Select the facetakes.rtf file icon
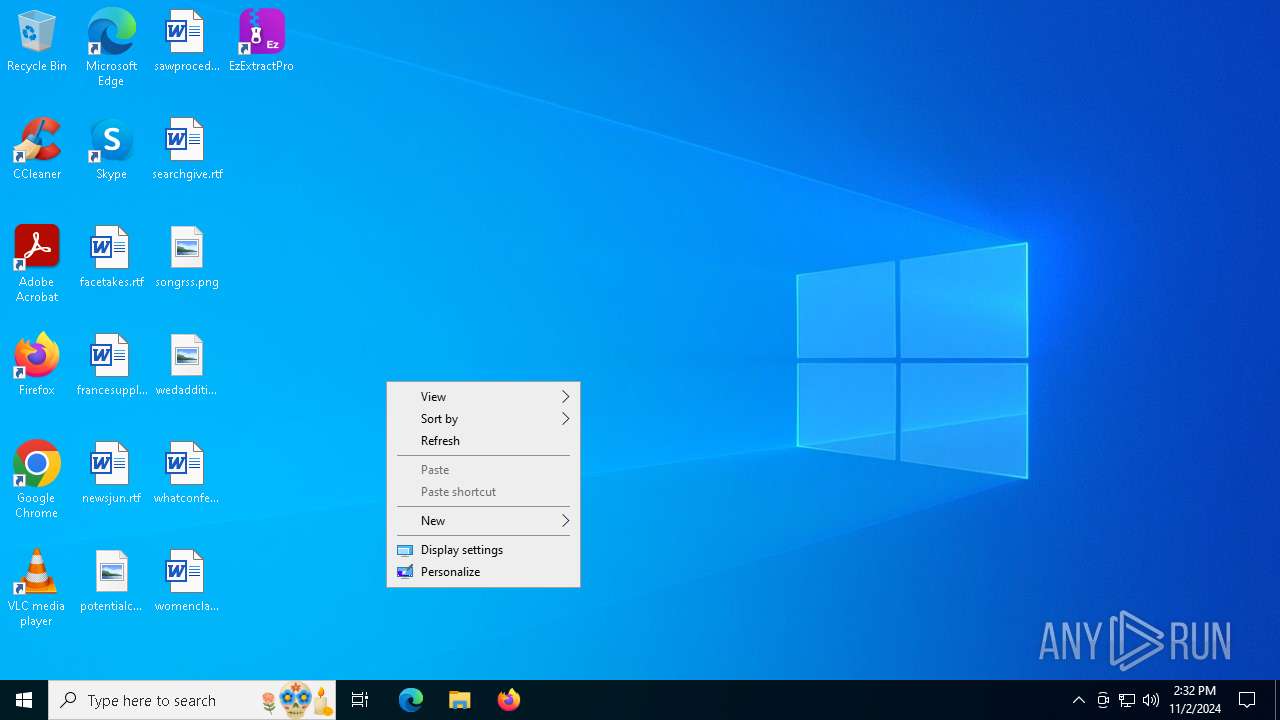 pos(111,258)
